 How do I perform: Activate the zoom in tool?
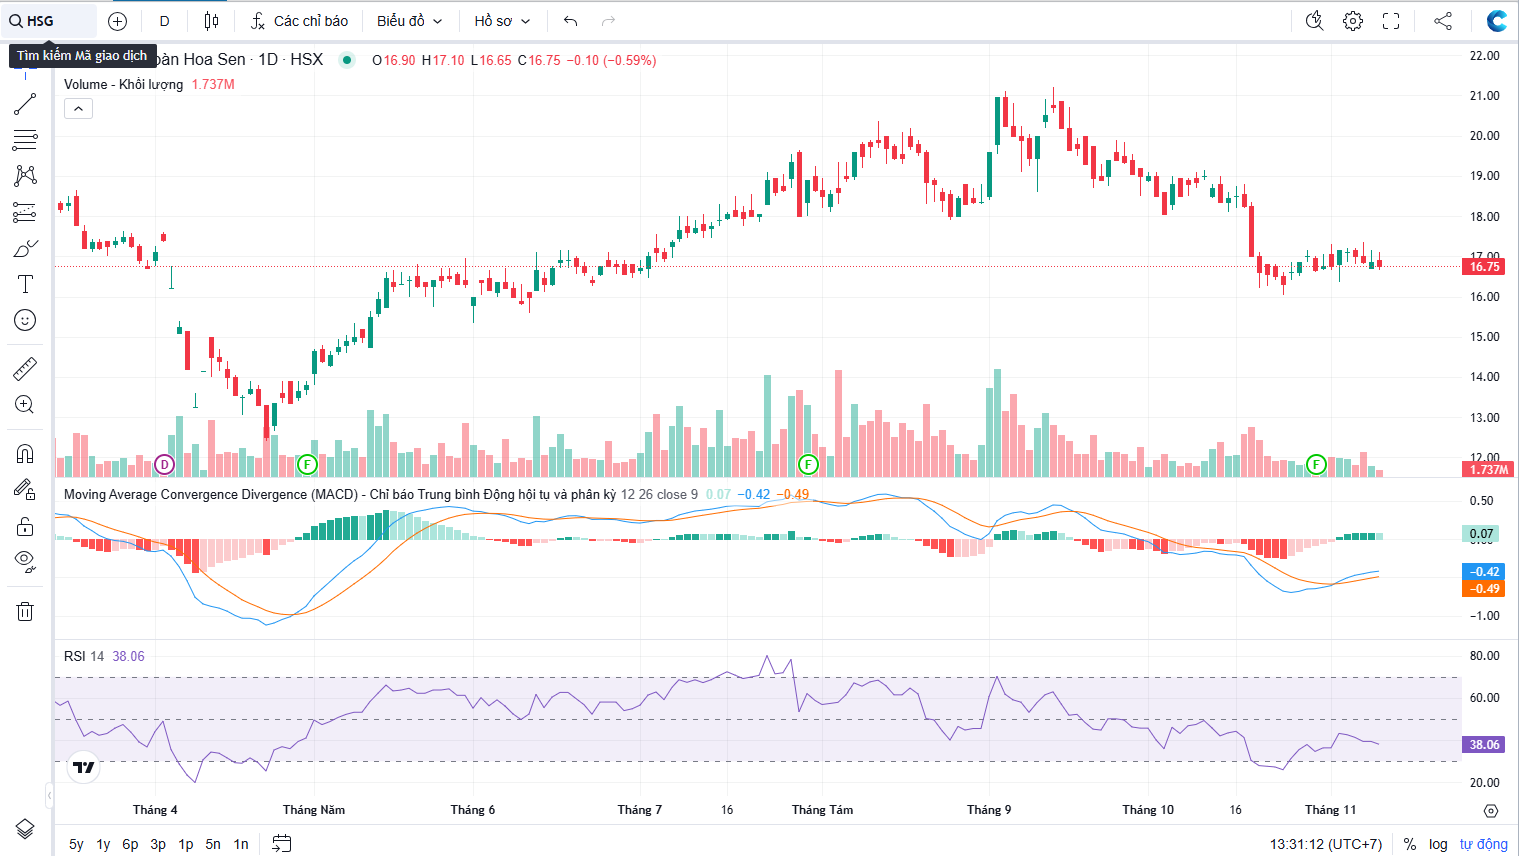[25, 405]
